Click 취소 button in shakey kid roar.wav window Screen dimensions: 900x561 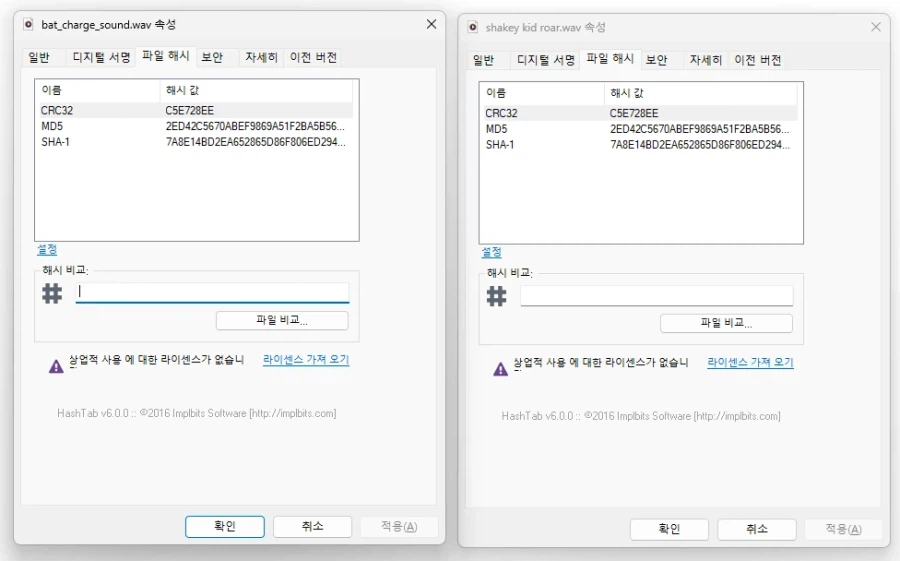pos(757,529)
